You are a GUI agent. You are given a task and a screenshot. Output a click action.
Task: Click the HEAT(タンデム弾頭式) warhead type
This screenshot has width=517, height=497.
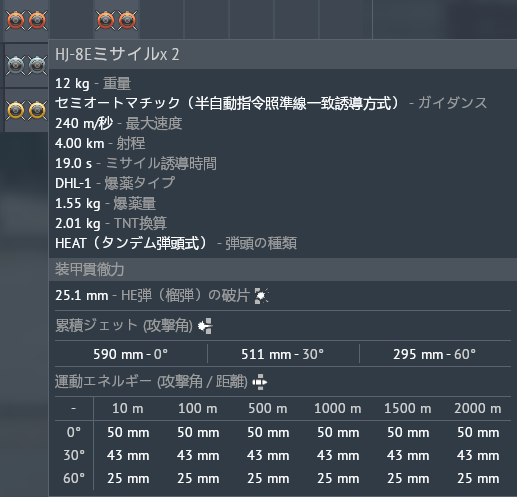click(133, 243)
